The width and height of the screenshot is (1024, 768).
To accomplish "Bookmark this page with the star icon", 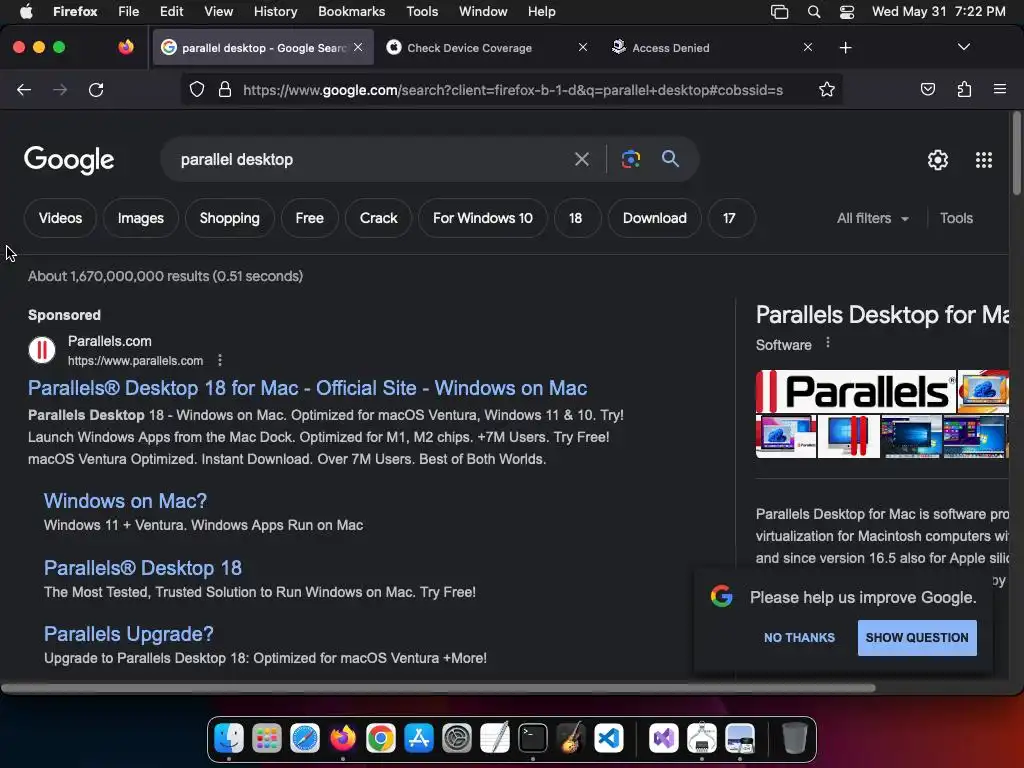I will click(827, 89).
